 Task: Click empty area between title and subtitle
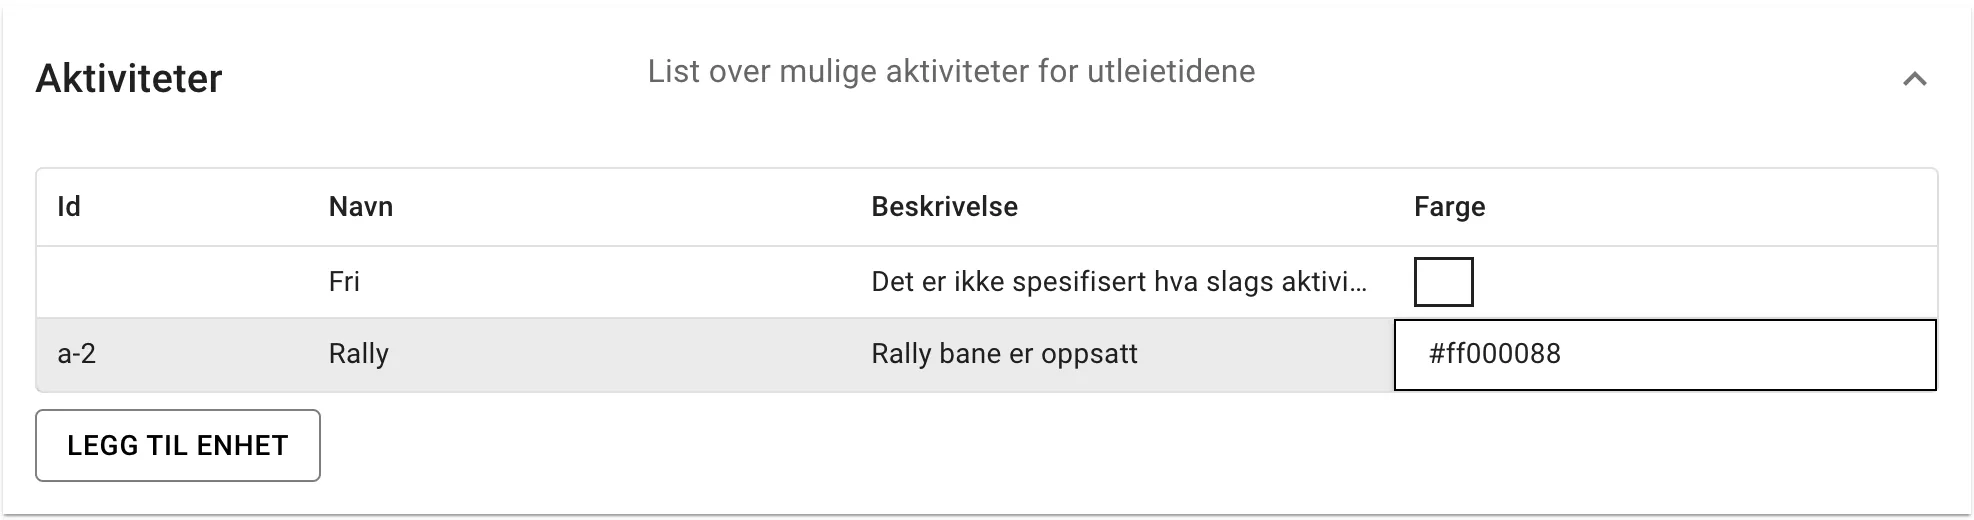[x=430, y=79]
